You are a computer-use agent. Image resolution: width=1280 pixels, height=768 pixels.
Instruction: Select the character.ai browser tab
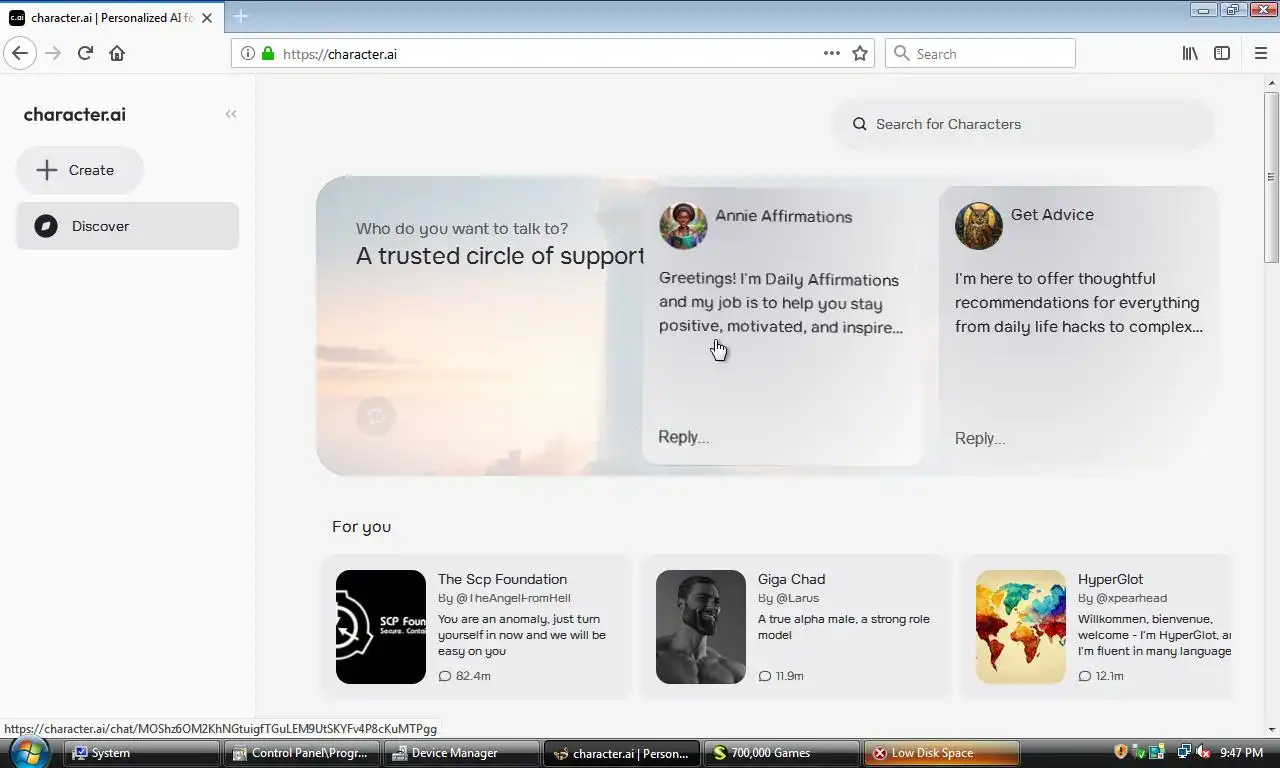(x=113, y=17)
